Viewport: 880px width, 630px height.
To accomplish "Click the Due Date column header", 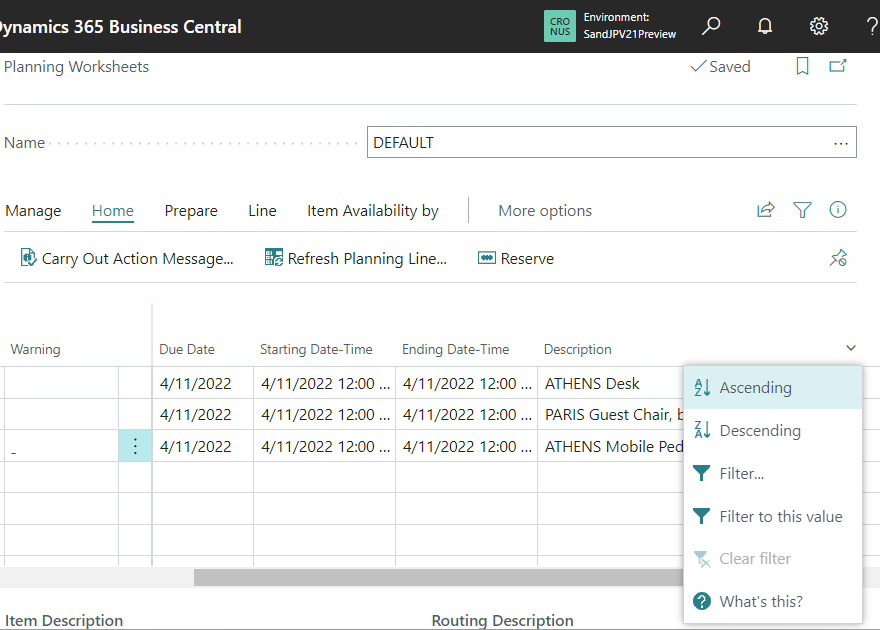I will tap(187, 350).
